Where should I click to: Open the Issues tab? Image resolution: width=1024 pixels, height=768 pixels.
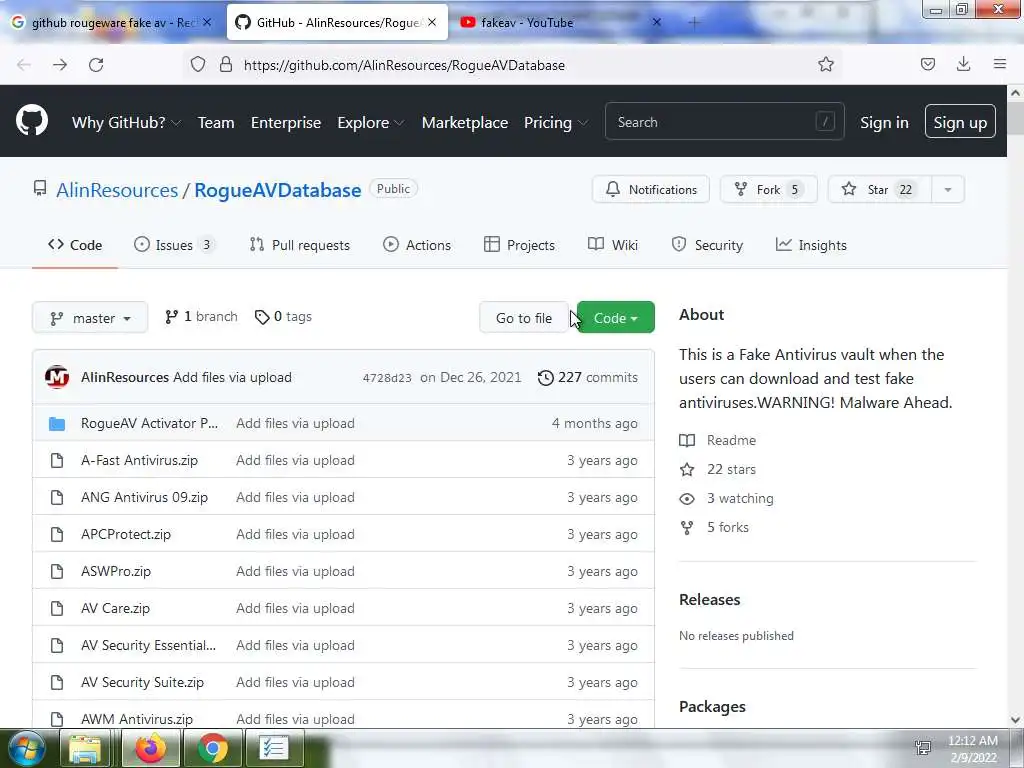coord(174,245)
